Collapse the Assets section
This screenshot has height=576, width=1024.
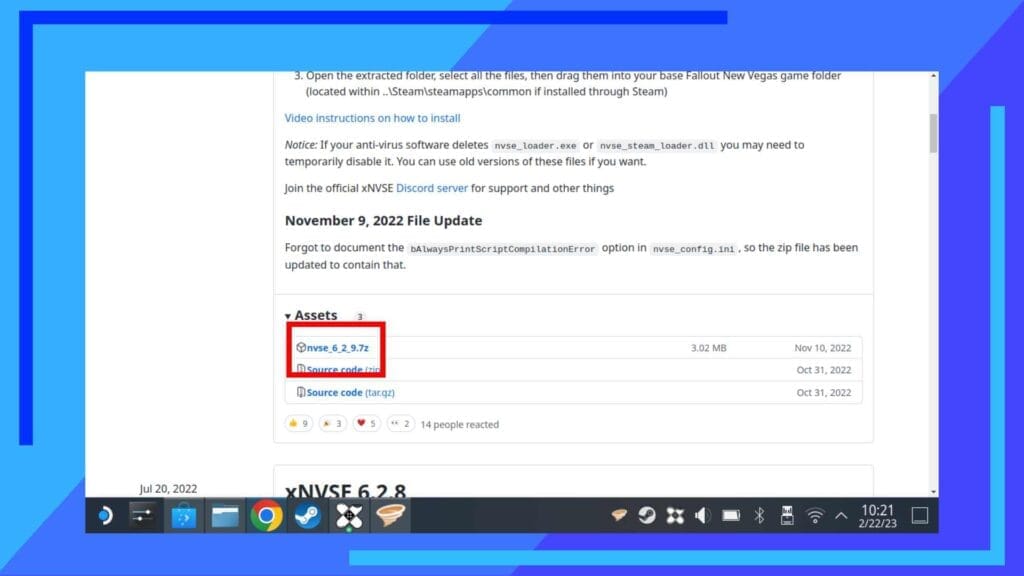pos(311,315)
